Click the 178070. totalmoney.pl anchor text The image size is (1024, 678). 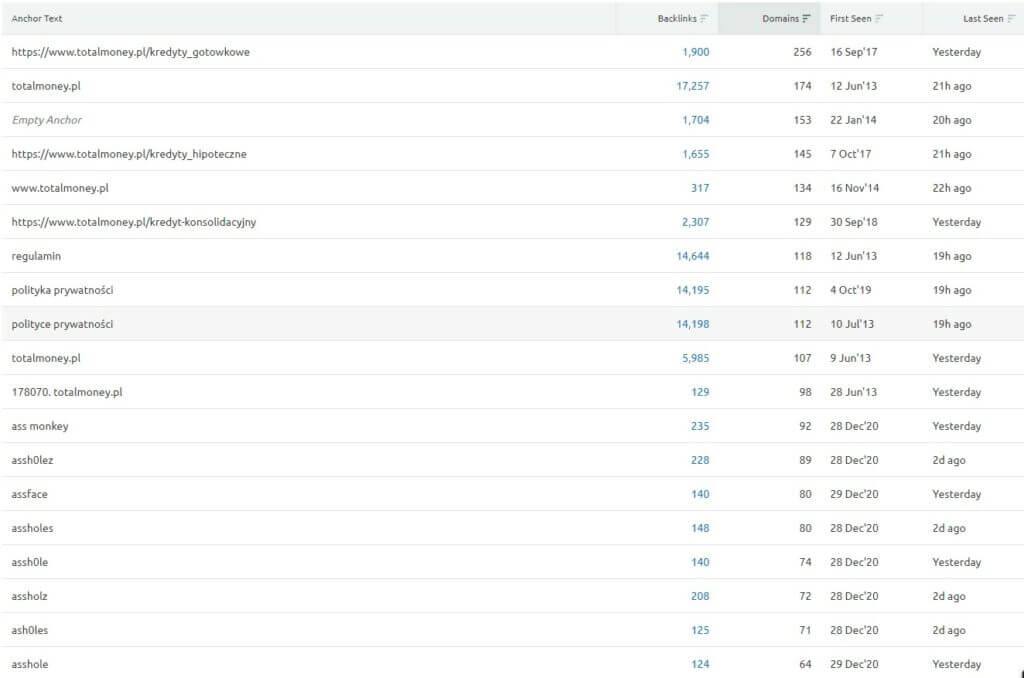point(67,392)
